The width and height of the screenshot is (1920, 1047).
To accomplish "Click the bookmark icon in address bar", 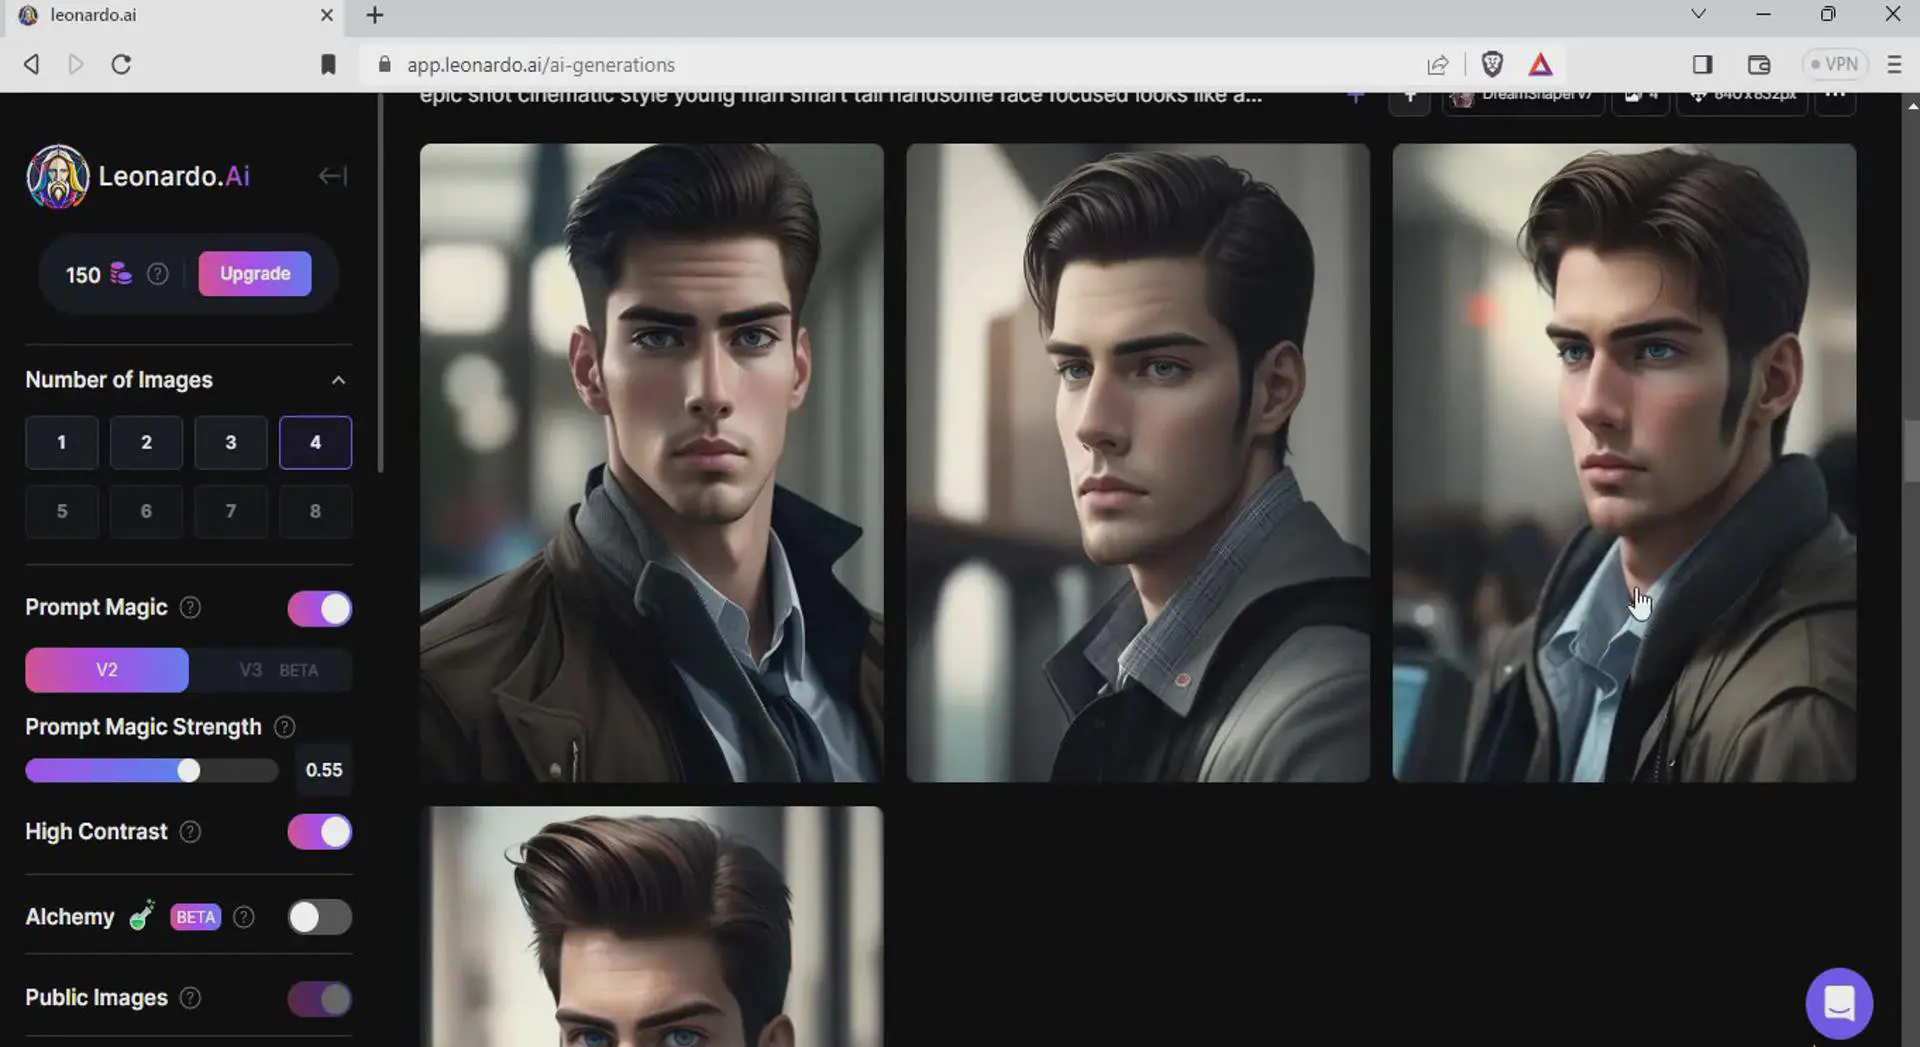I will [328, 65].
